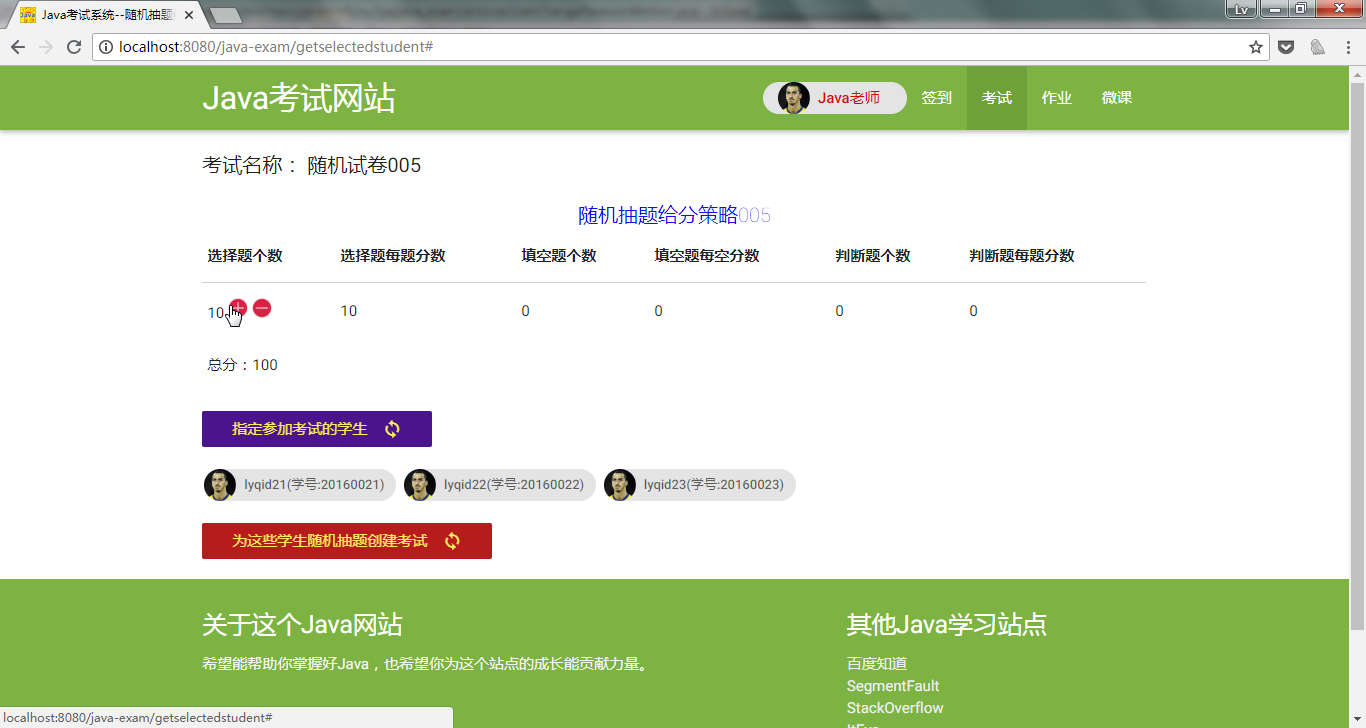This screenshot has width=1366, height=728.
Task: Click the 填空题个数 value 0
Action: (526, 311)
